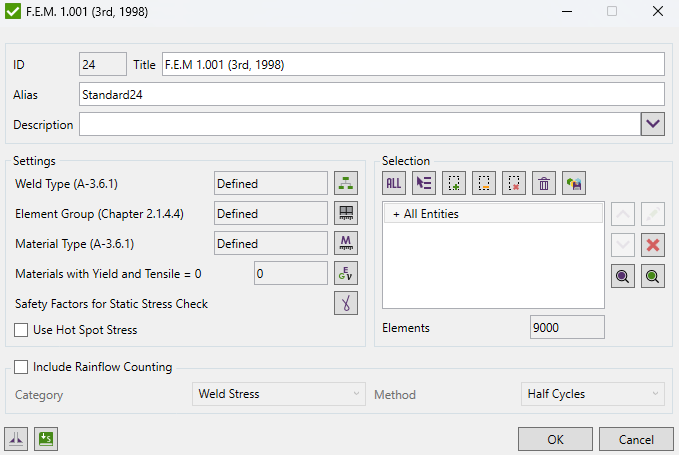Check Include Rainflow Counting
The height and width of the screenshot is (455, 679).
click(22, 367)
